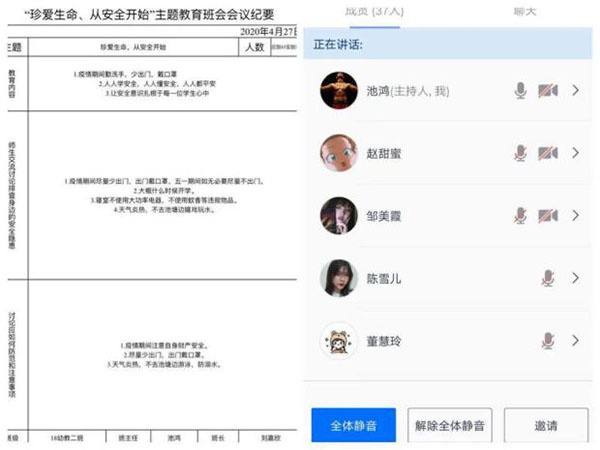This screenshot has height=450, width=600.
Task: Click the 邀请 invite button
Action: pos(546,426)
